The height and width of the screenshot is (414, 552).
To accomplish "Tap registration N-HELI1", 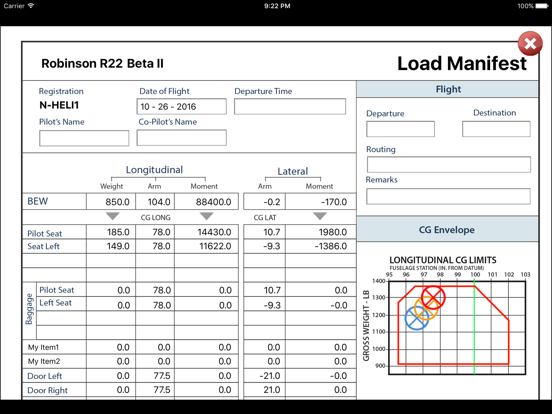I will click(x=59, y=105).
